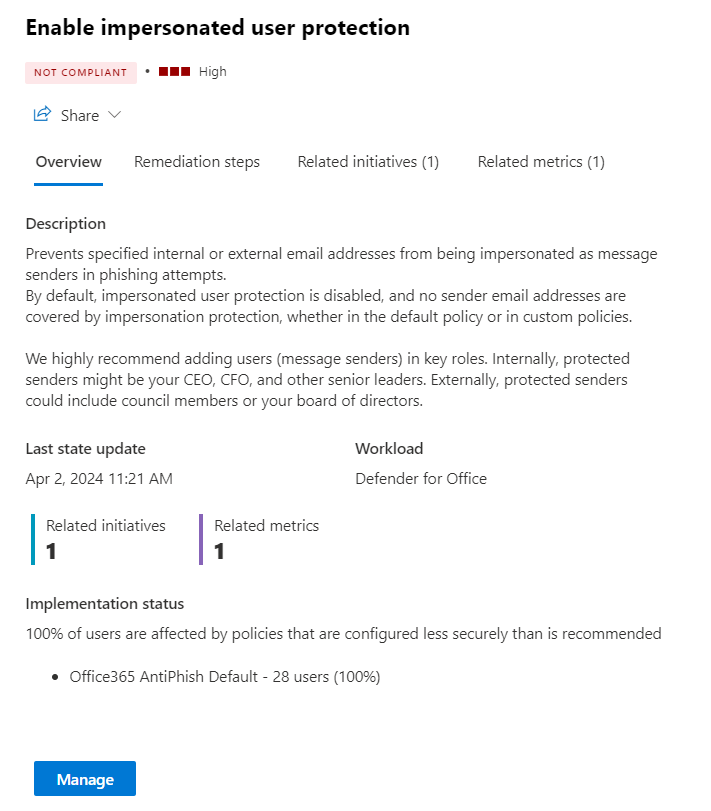
Task: Click the Office365 AntiPhish Default policy entry
Action: coord(224,677)
